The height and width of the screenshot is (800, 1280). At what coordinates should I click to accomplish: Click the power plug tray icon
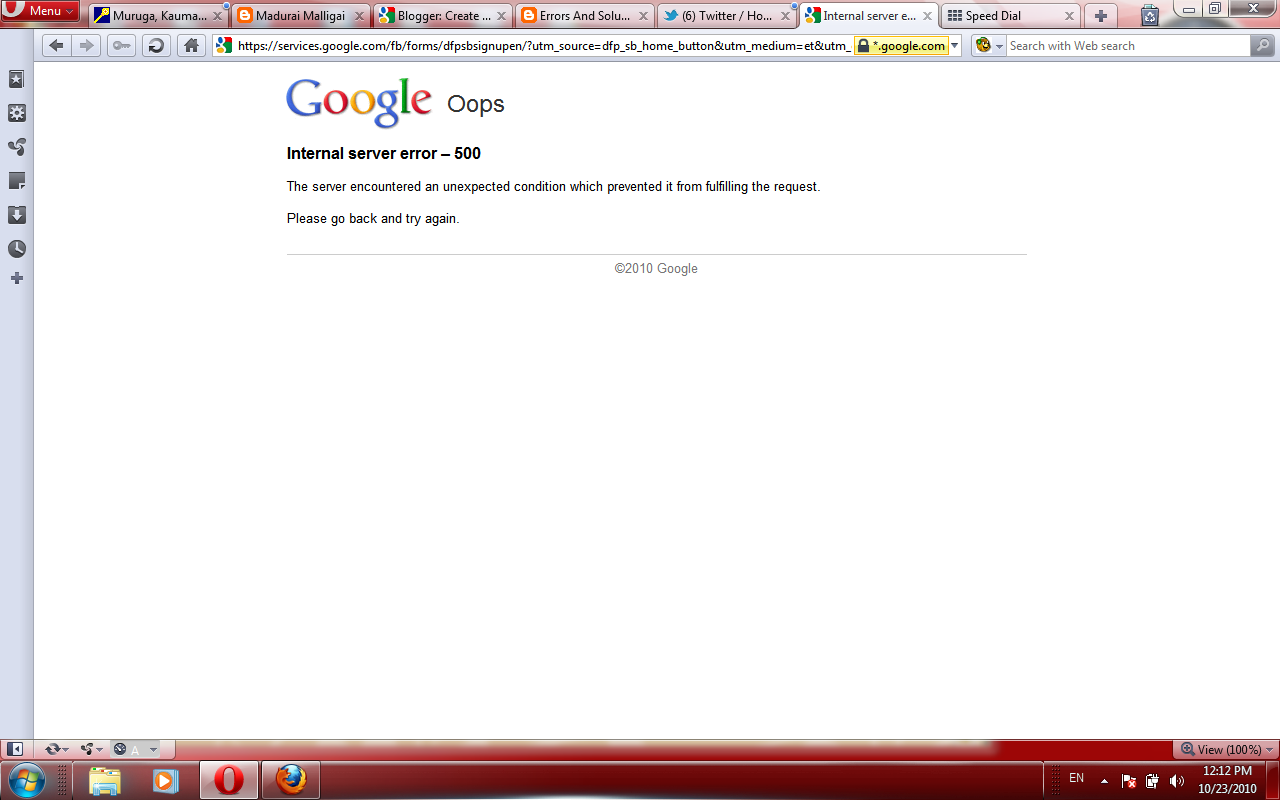1153,780
